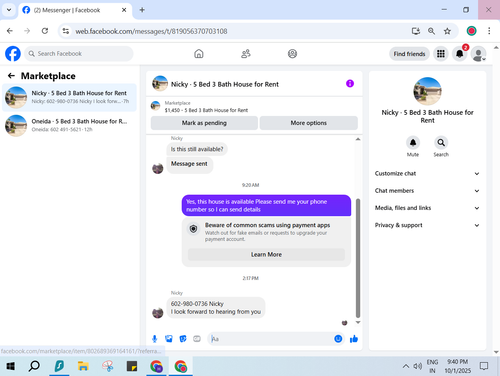500x376 pixels.
Task: Click the shield icon in scam warning
Action: coord(193,229)
